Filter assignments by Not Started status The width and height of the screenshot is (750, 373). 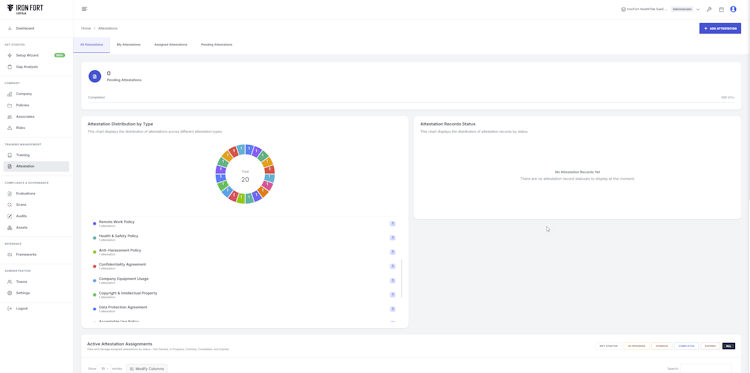pos(608,346)
